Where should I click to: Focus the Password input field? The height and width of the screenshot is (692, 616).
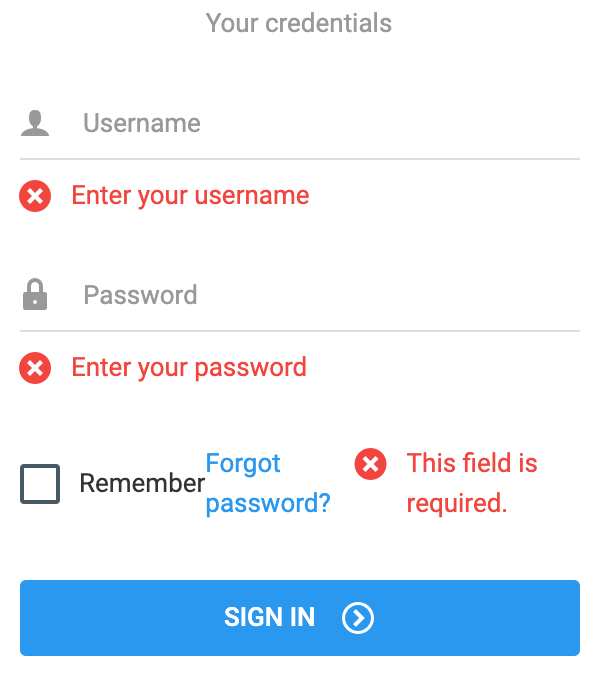[320, 295]
